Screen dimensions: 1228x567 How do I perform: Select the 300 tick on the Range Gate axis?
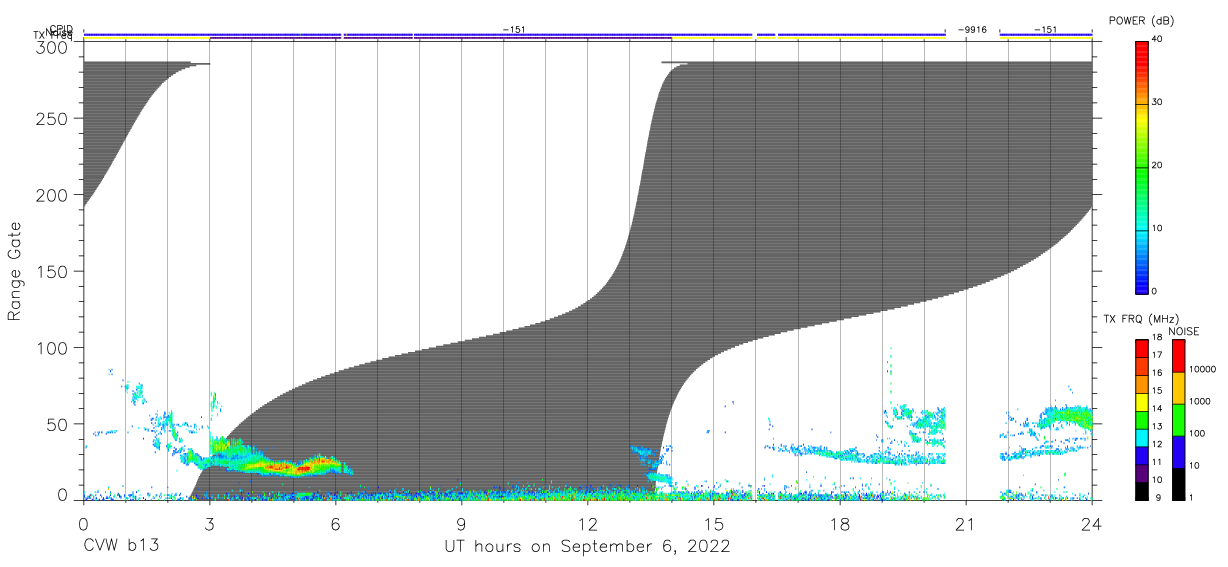click(54, 48)
